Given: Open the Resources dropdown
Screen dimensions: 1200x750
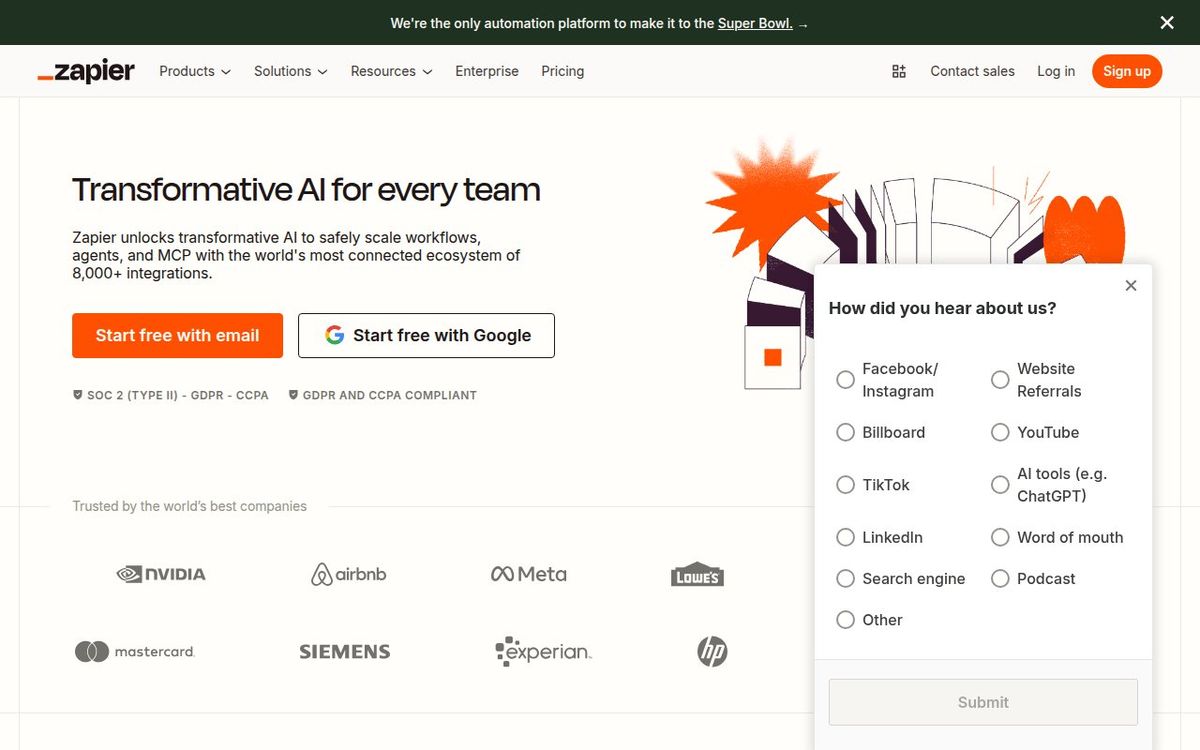Looking at the screenshot, I should coord(390,71).
